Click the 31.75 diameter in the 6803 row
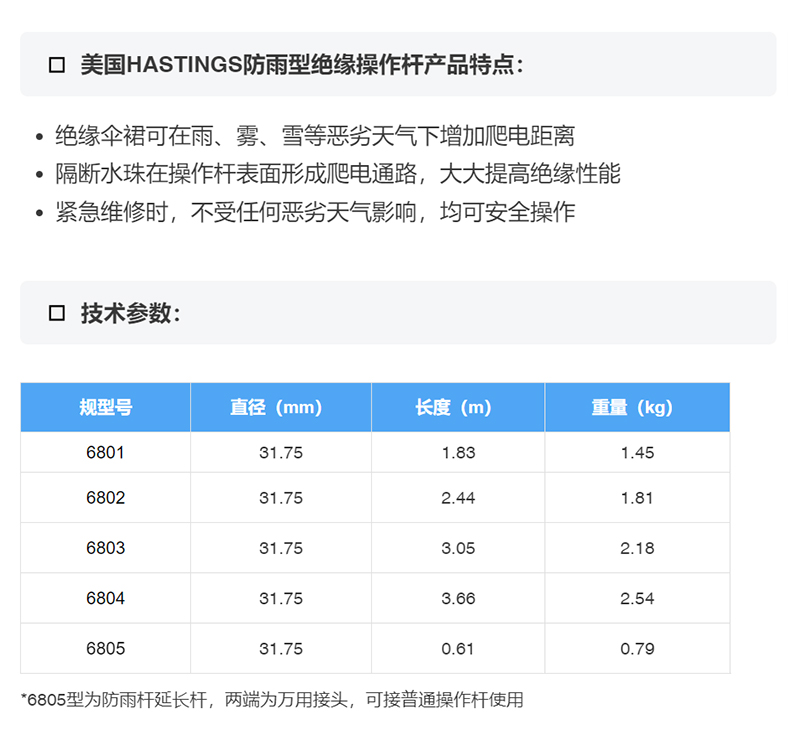This screenshot has height=740, width=800. point(281,548)
